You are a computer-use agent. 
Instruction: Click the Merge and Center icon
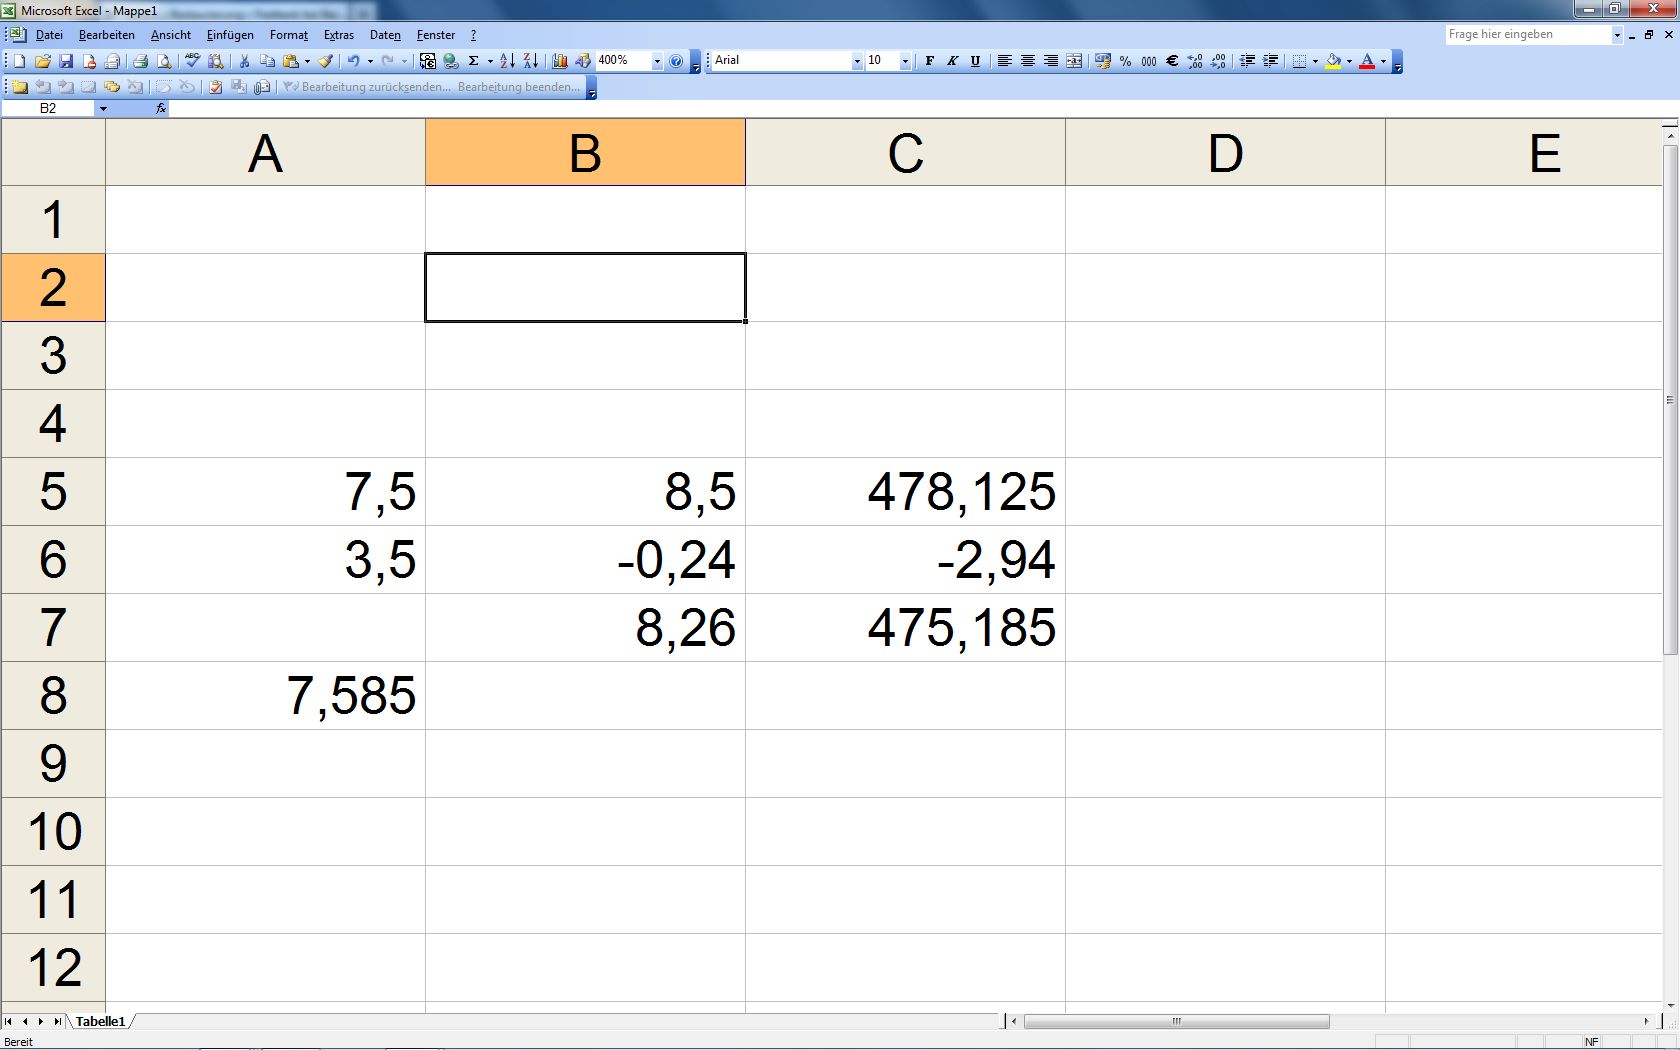tap(1074, 61)
